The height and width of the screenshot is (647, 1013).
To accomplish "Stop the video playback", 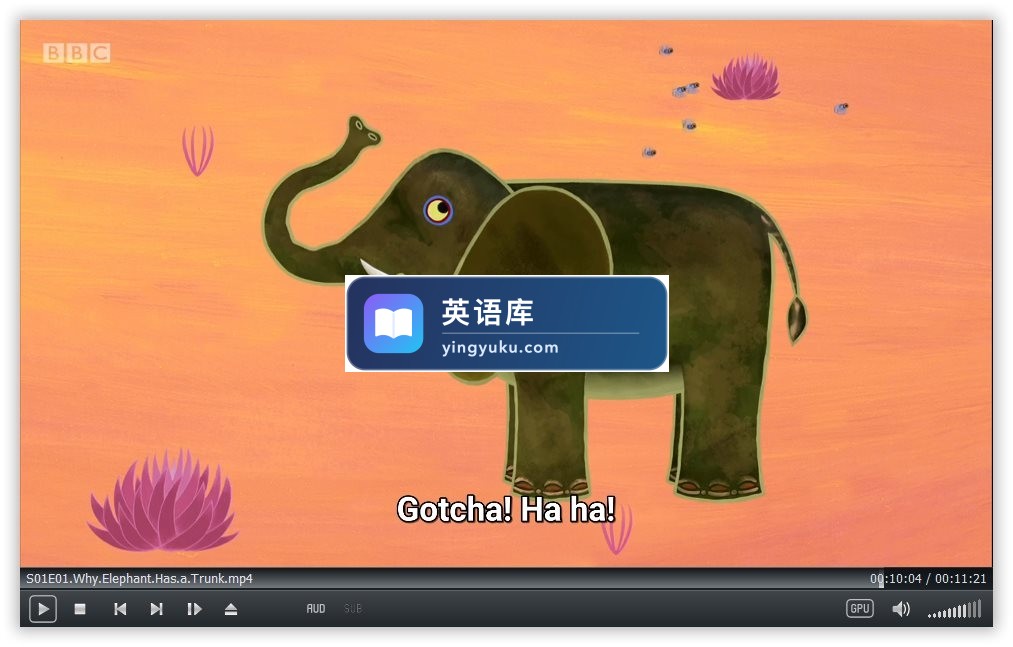I will point(80,609).
